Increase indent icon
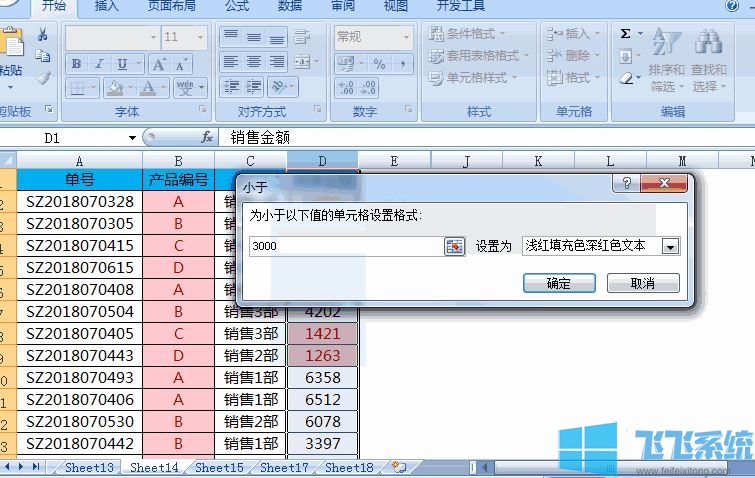 (253, 87)
